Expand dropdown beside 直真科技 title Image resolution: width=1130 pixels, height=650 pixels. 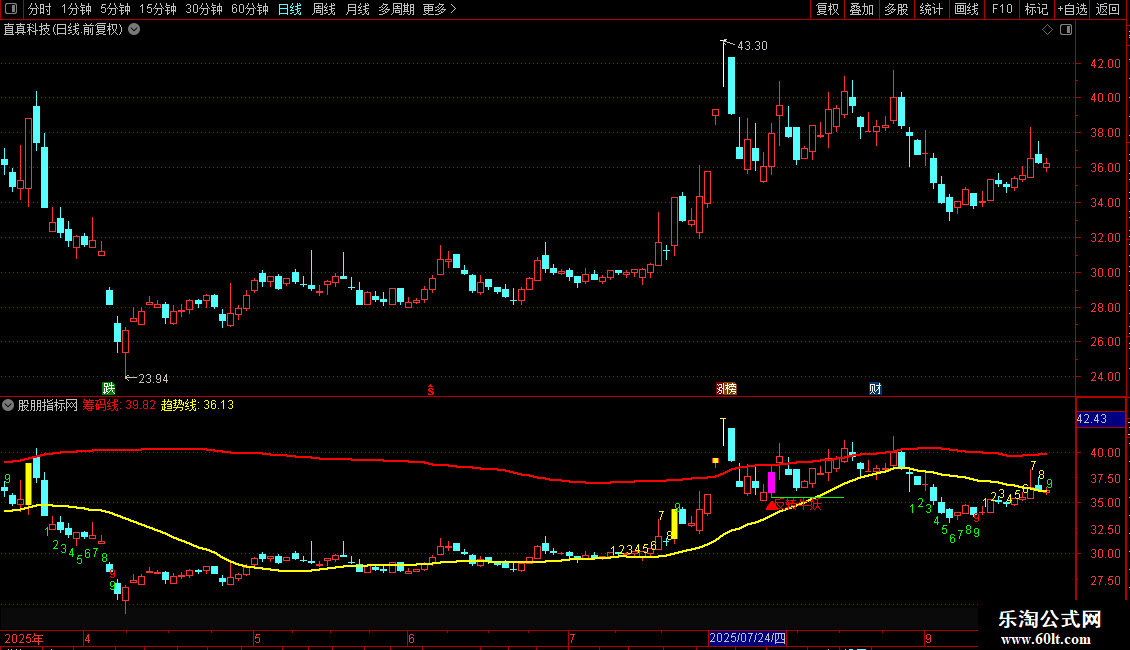point(134,29)
